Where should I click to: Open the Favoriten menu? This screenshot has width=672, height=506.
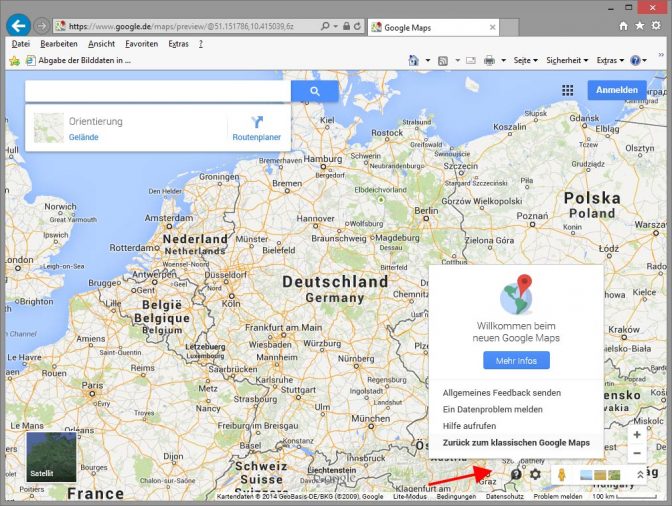click(141, 44)
